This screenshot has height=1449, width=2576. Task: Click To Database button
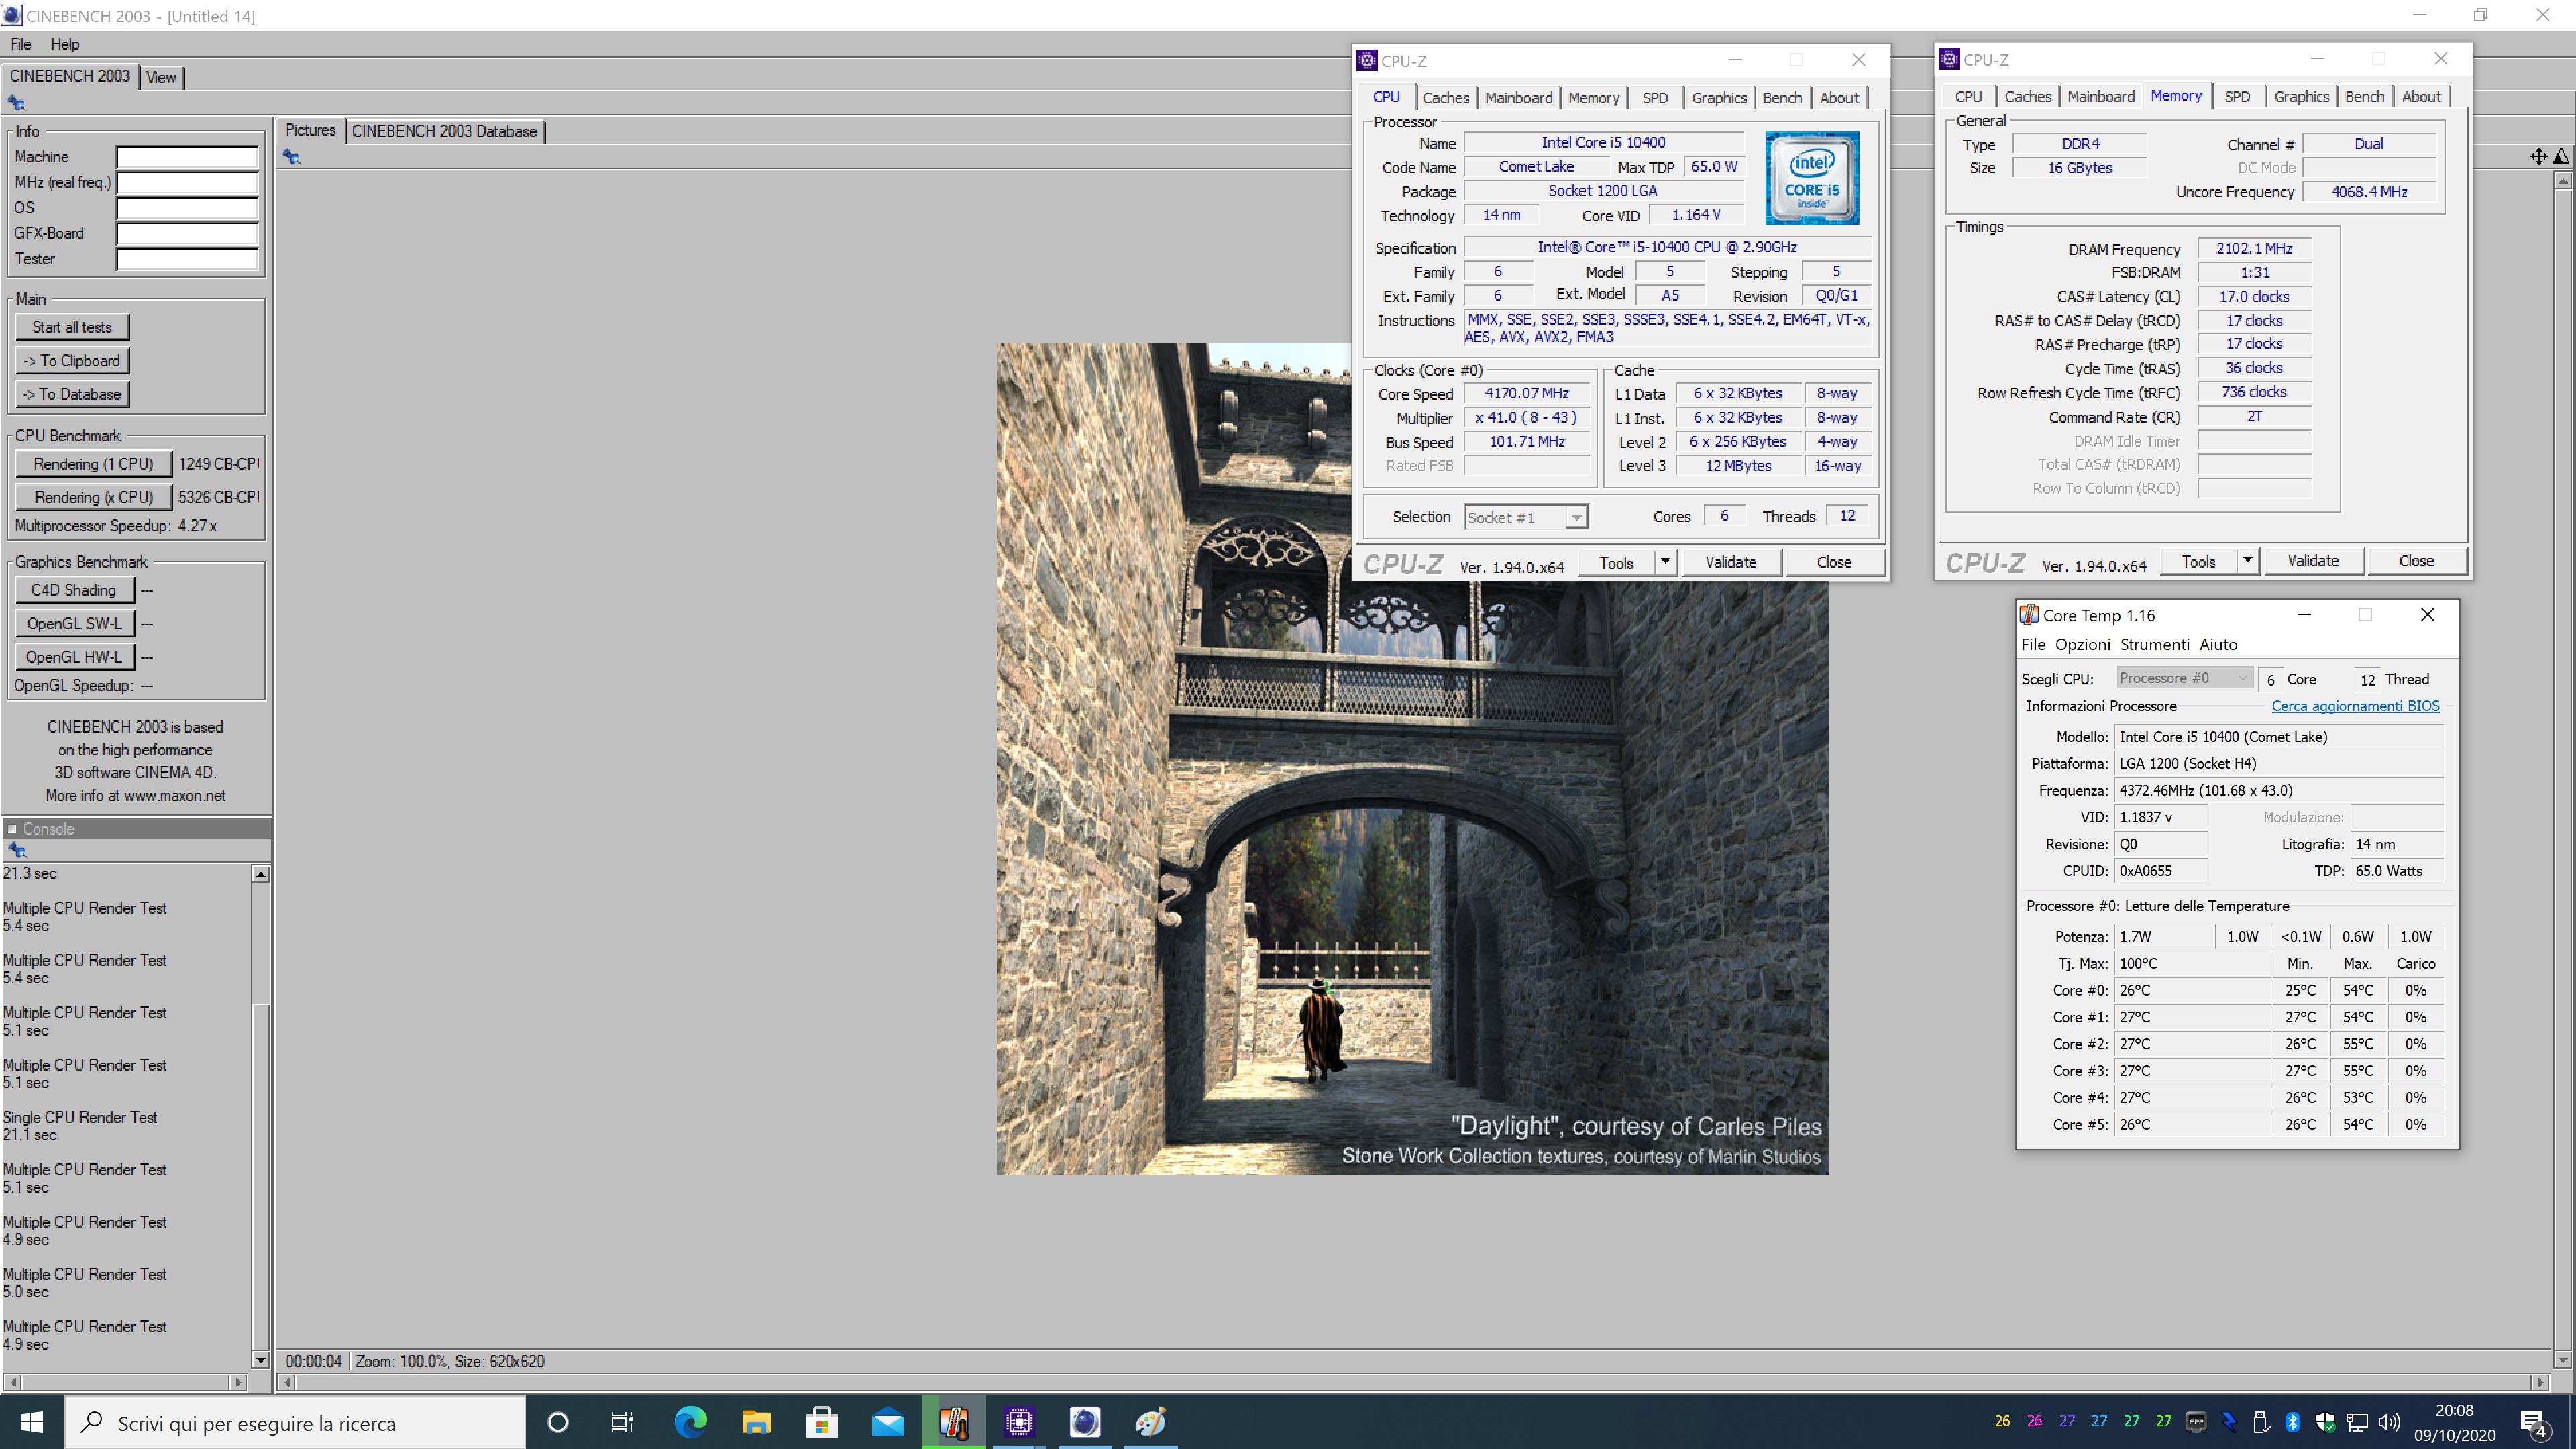point(72,394)
